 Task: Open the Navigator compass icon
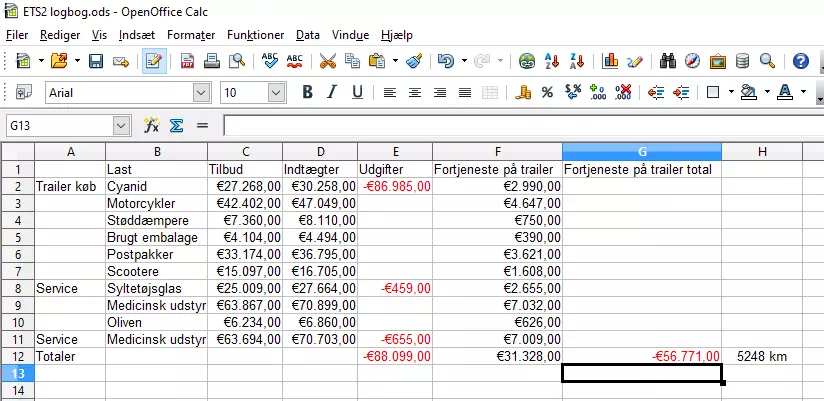(x=693, y=61)
